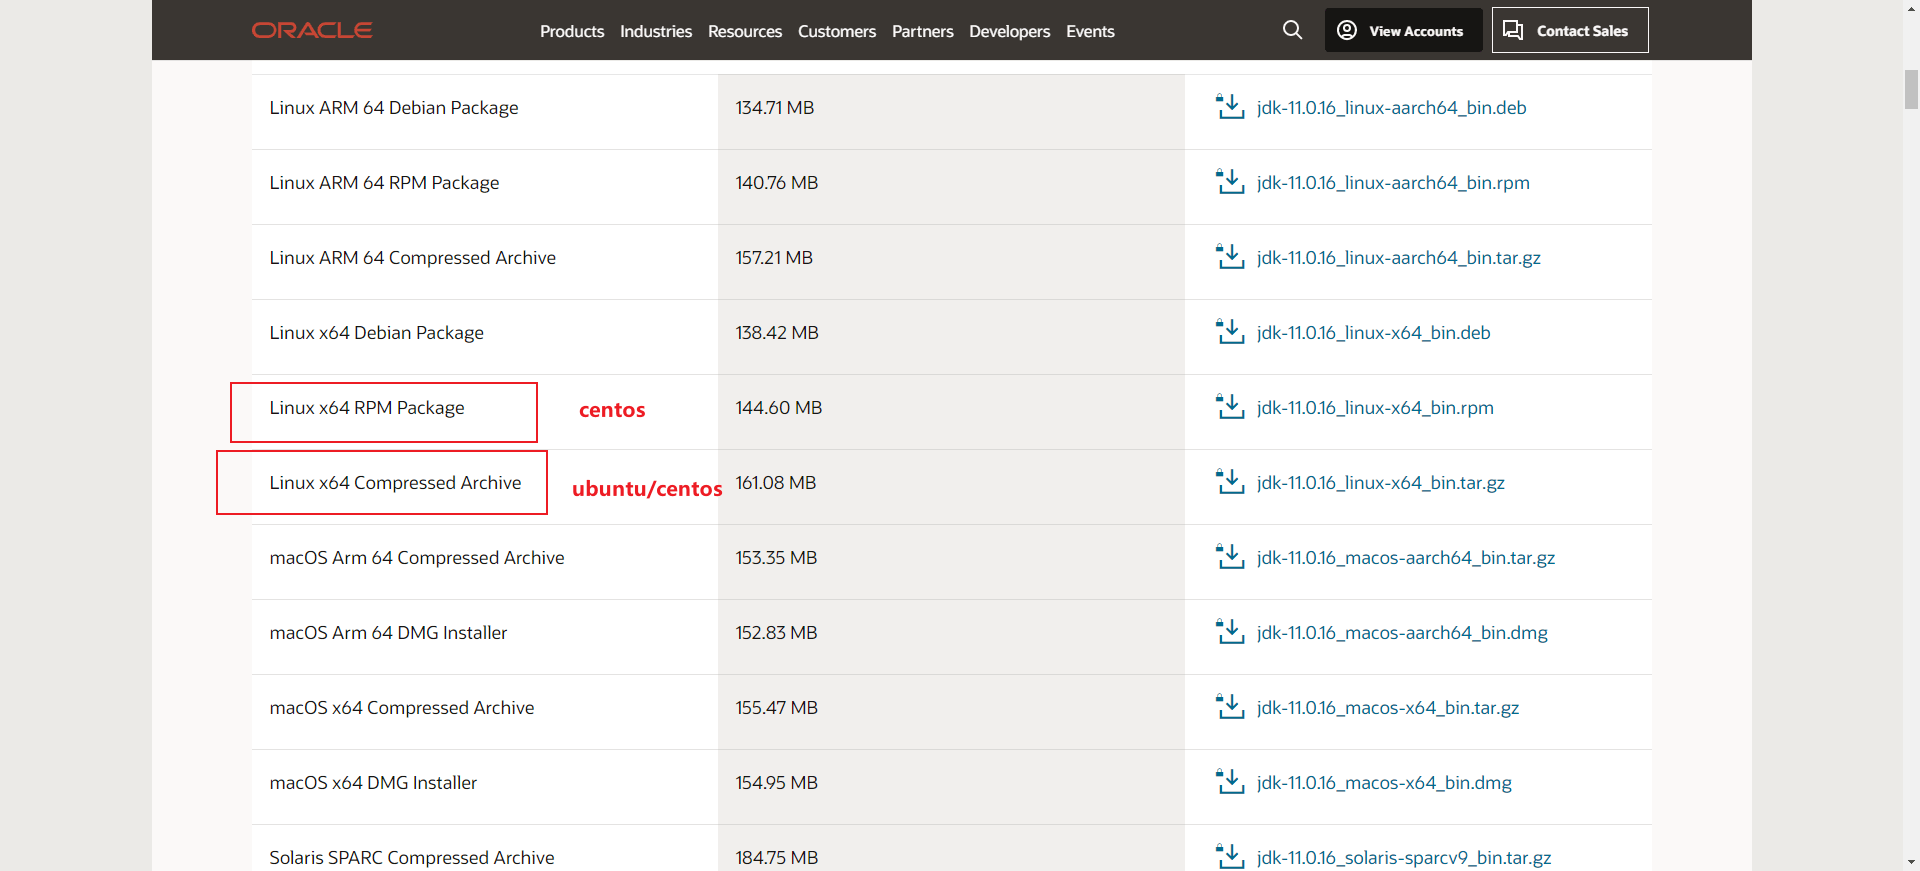The image size is (1920, 871).
Task: Open the Products menu
Action: pos(572,31)
